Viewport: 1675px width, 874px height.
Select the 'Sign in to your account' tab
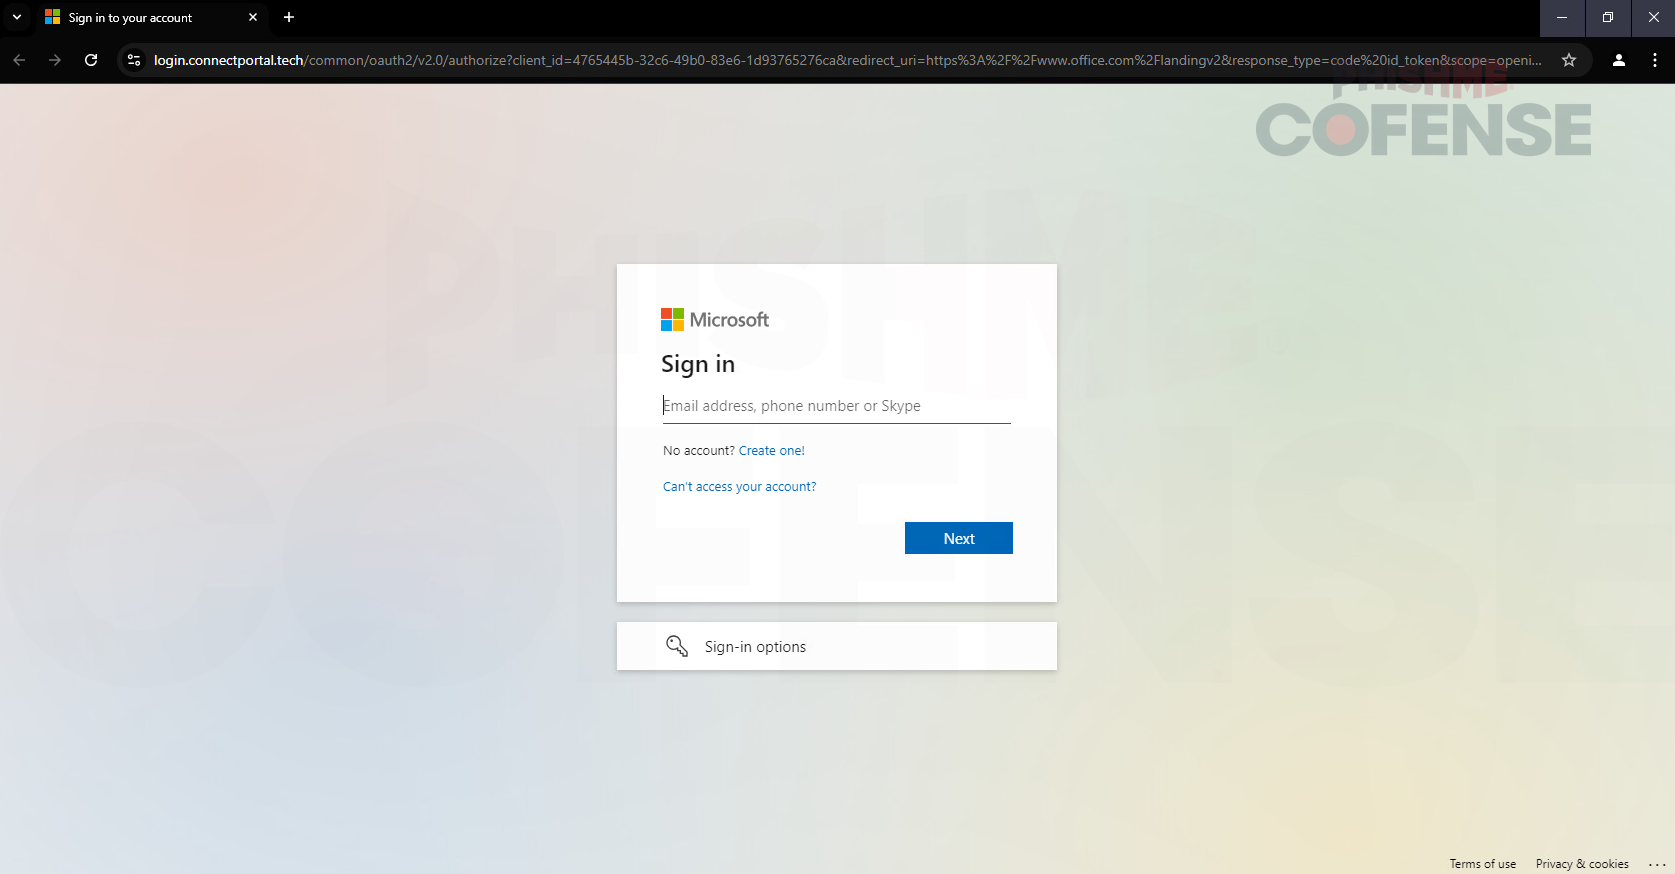click(151, 17)
